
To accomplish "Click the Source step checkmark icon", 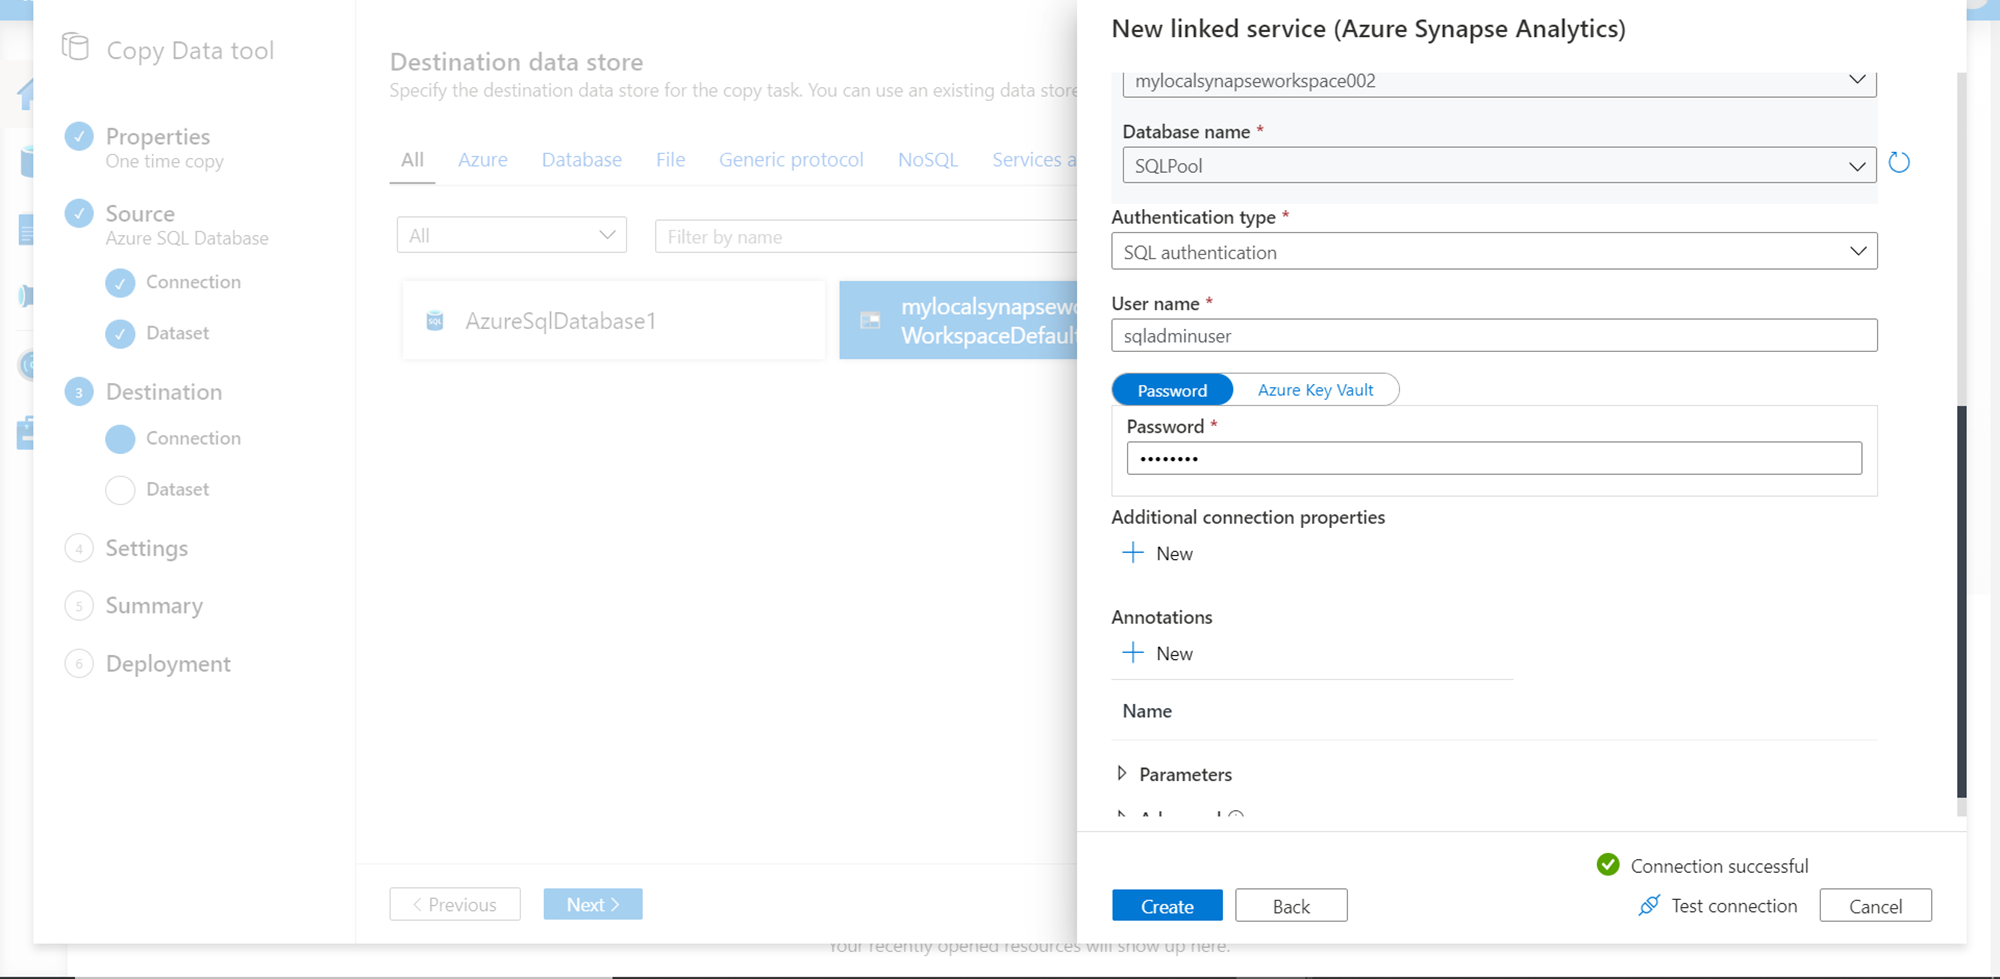I will point(79,214).
